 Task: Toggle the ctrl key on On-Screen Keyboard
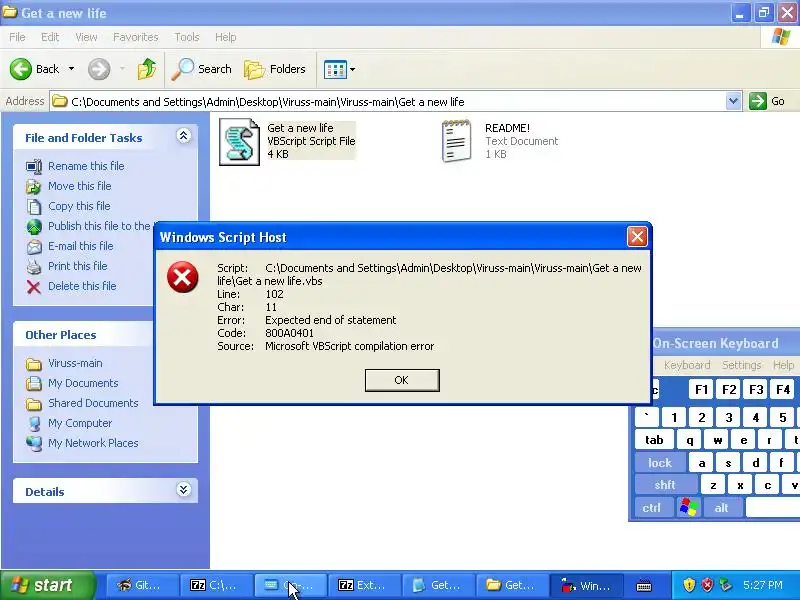pos(652,508)
